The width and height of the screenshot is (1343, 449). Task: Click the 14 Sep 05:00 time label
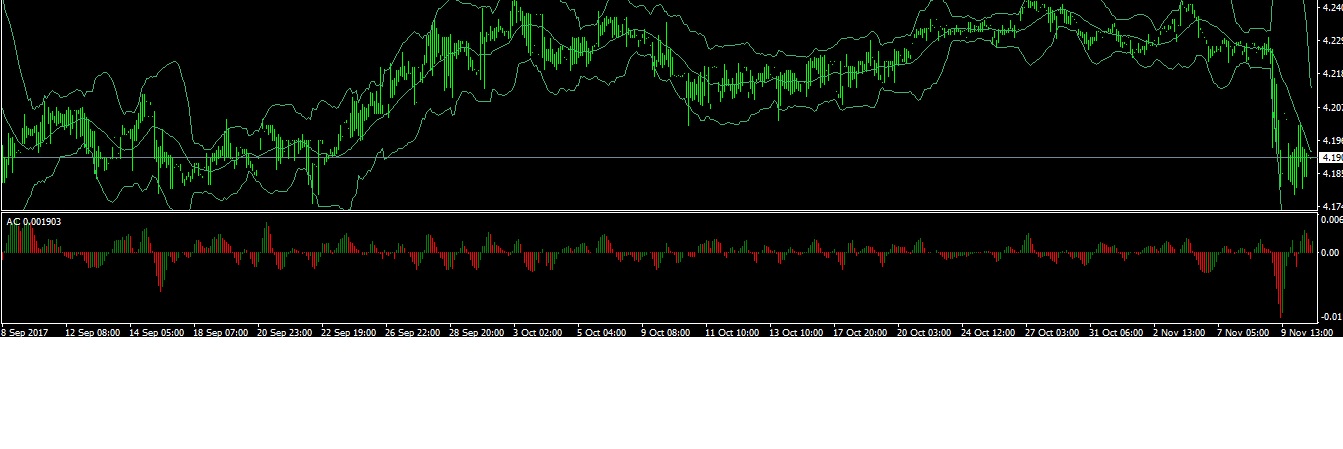(x=157, y=331)
